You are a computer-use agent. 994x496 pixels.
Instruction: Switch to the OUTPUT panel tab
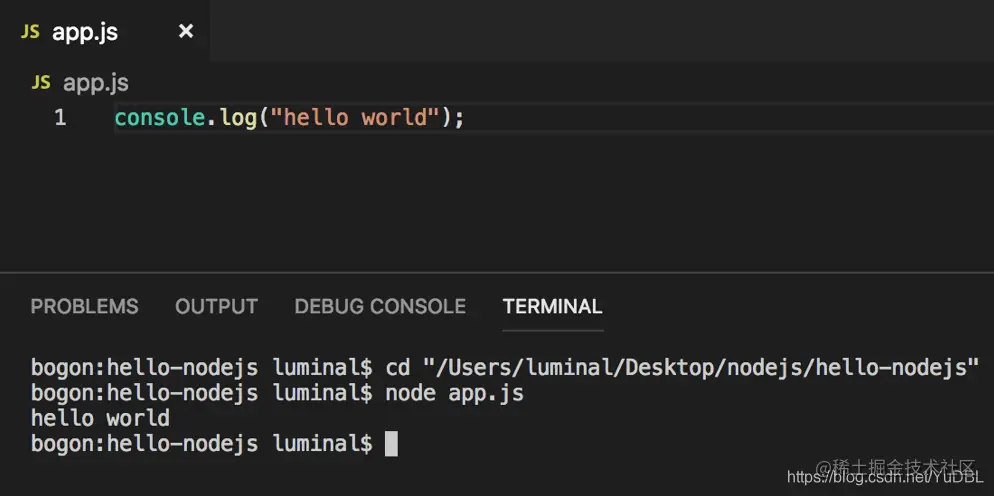216,306
